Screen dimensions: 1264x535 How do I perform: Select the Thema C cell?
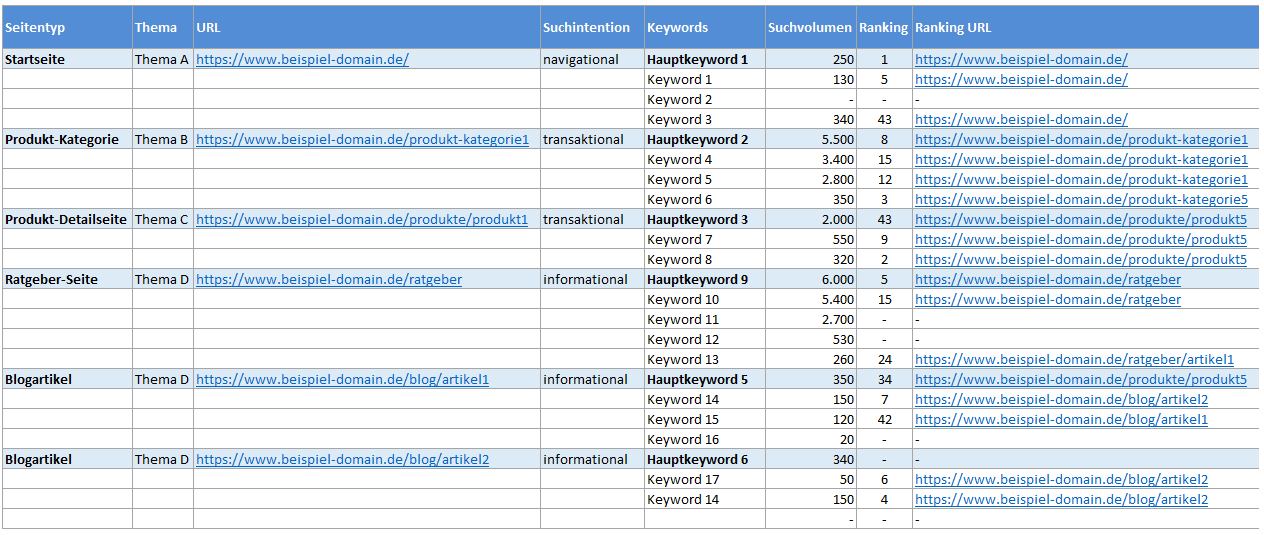point(163,219)
